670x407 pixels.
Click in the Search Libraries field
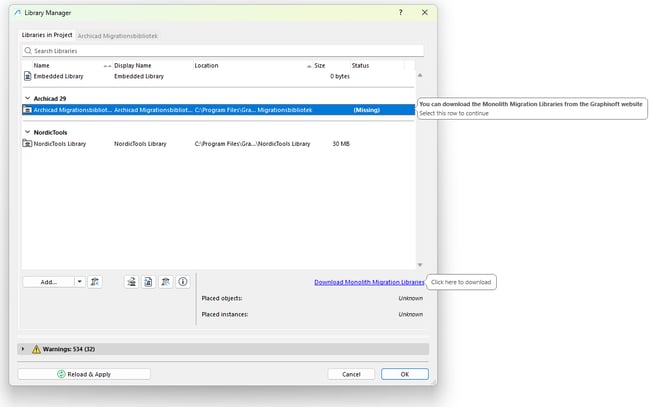222,50
